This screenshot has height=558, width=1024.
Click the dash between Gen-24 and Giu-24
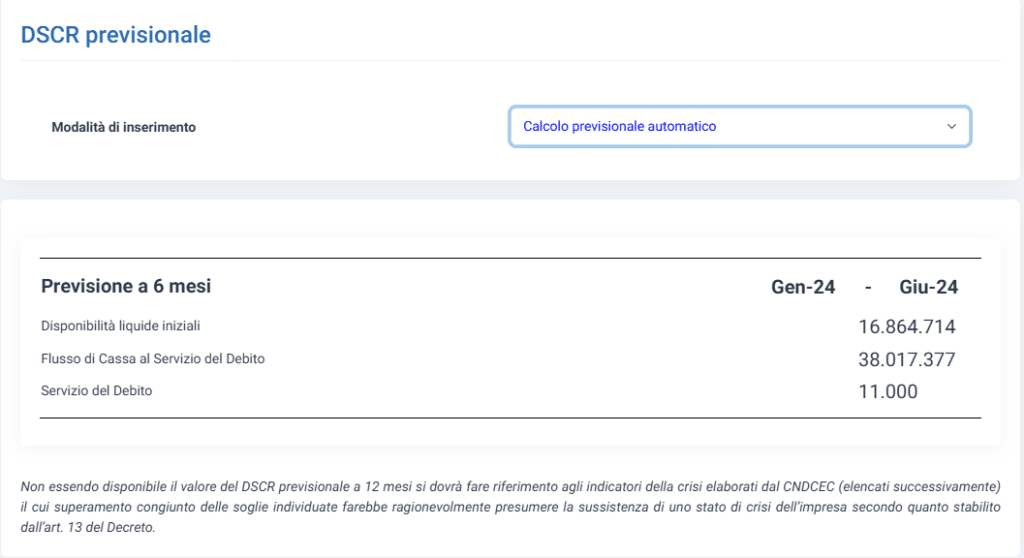point(868,287)
